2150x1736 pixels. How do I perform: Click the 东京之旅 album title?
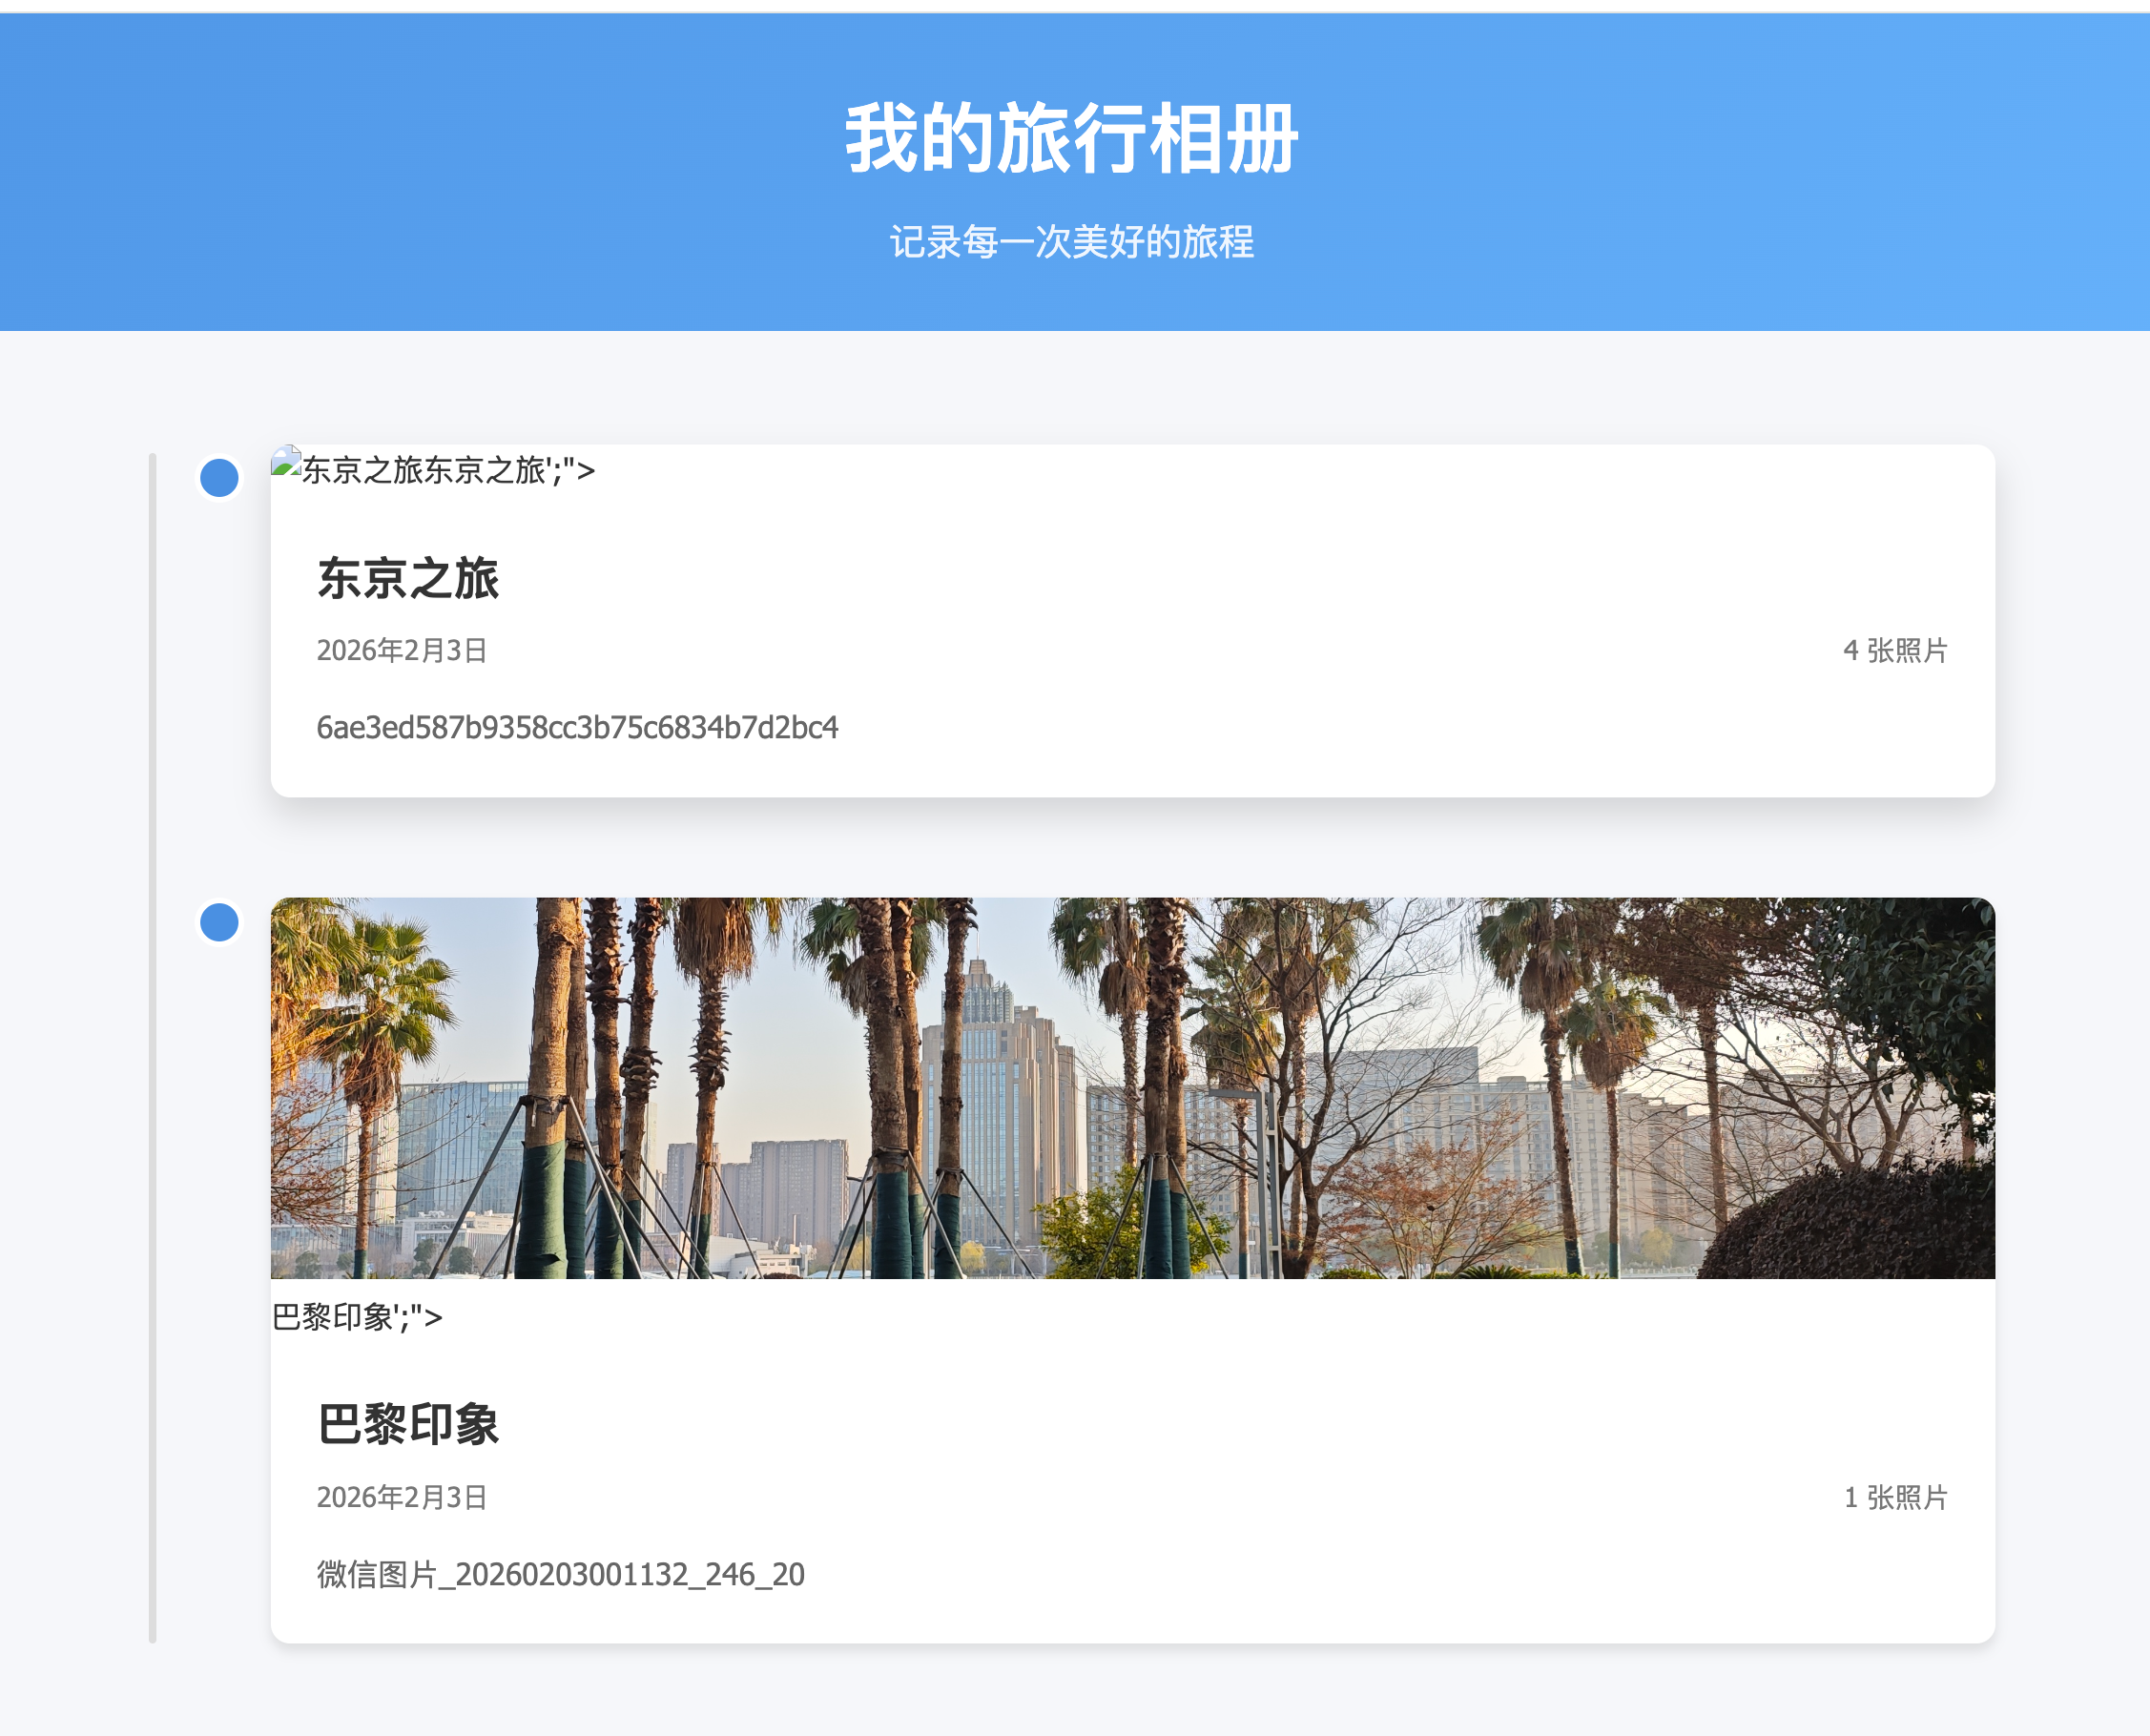[x=408, y=579]
